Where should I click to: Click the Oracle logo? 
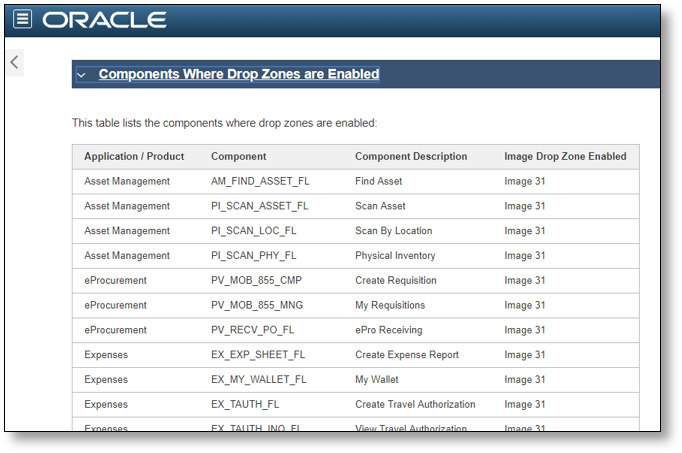click(104, 20)
